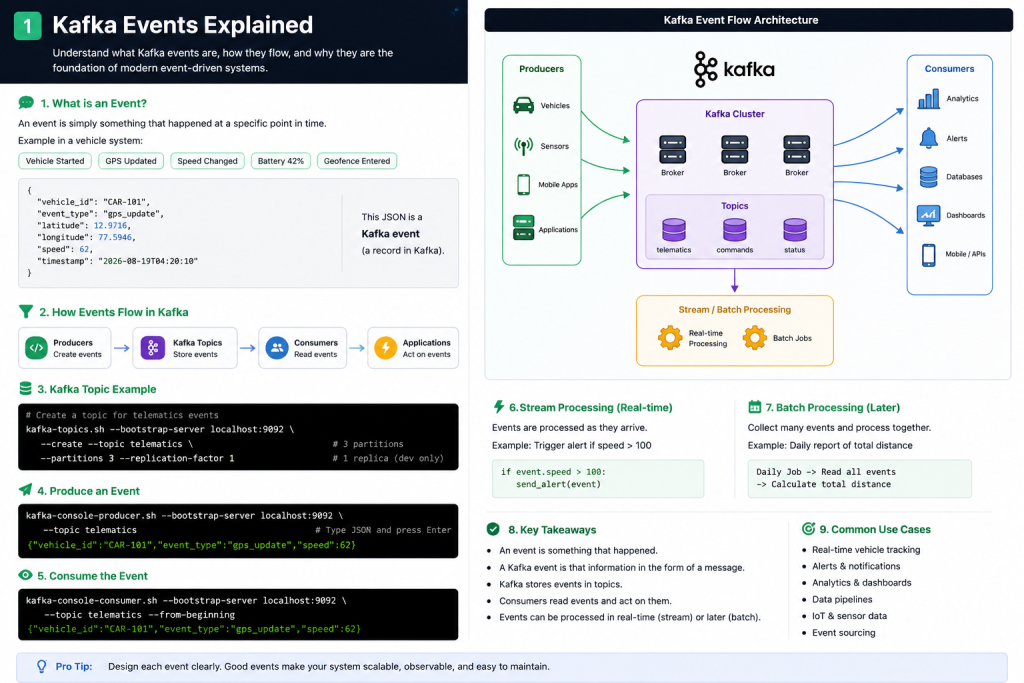This screenshot has width=1024, height=683.
Task: Click the checkmark icon beside Key Takeaways
Action: coord(493,529)
